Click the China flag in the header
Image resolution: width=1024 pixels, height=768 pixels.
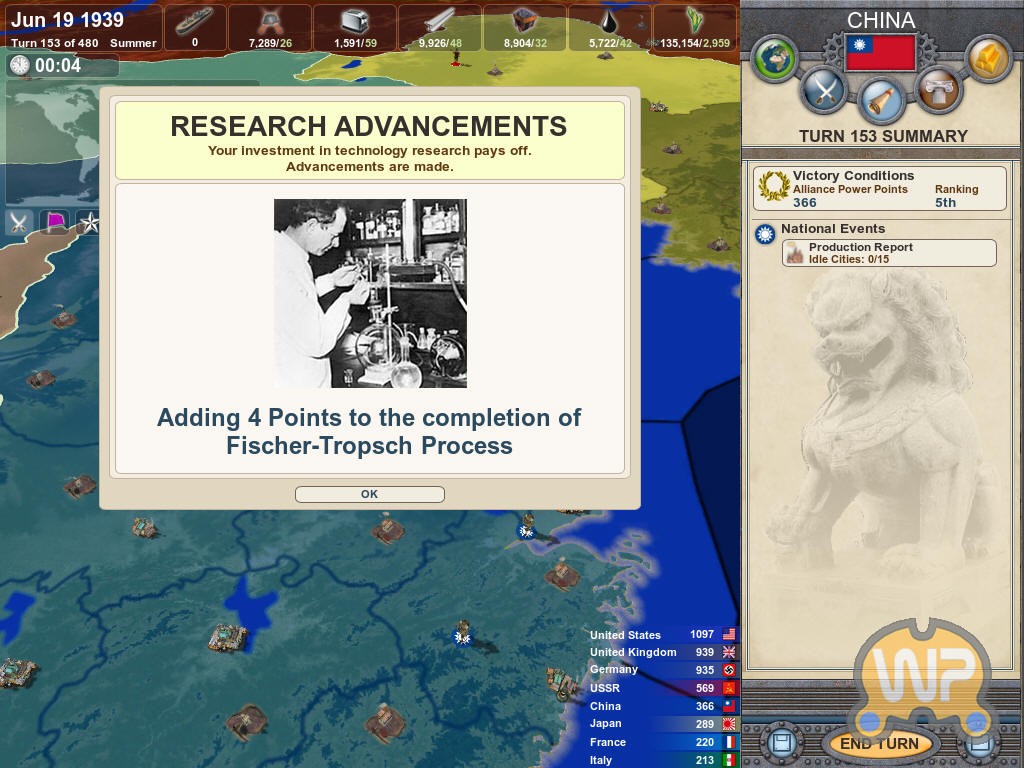point(880,52)
